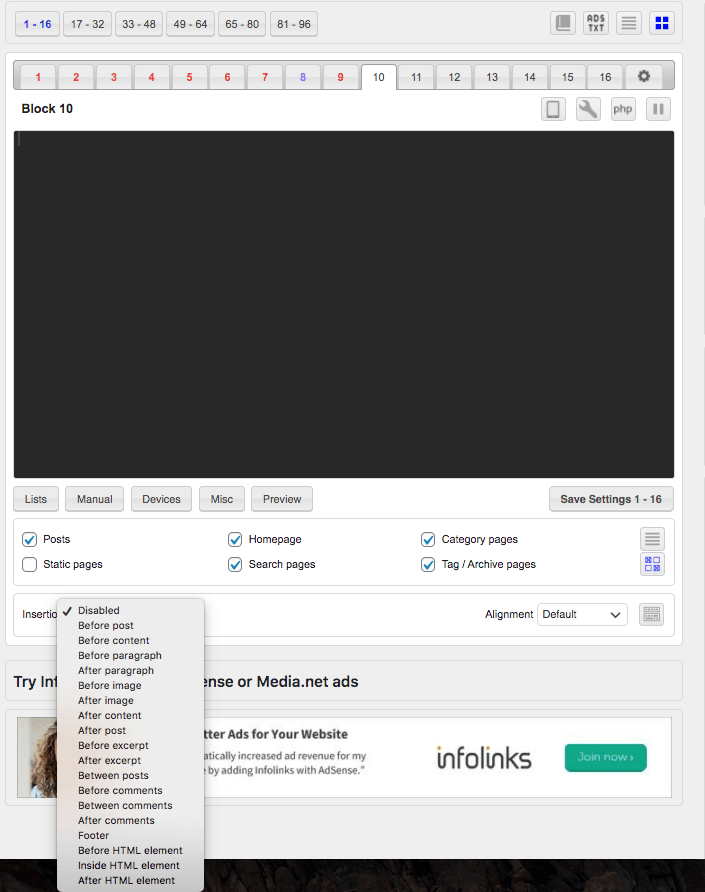Select After comments option

pos(130,820)
